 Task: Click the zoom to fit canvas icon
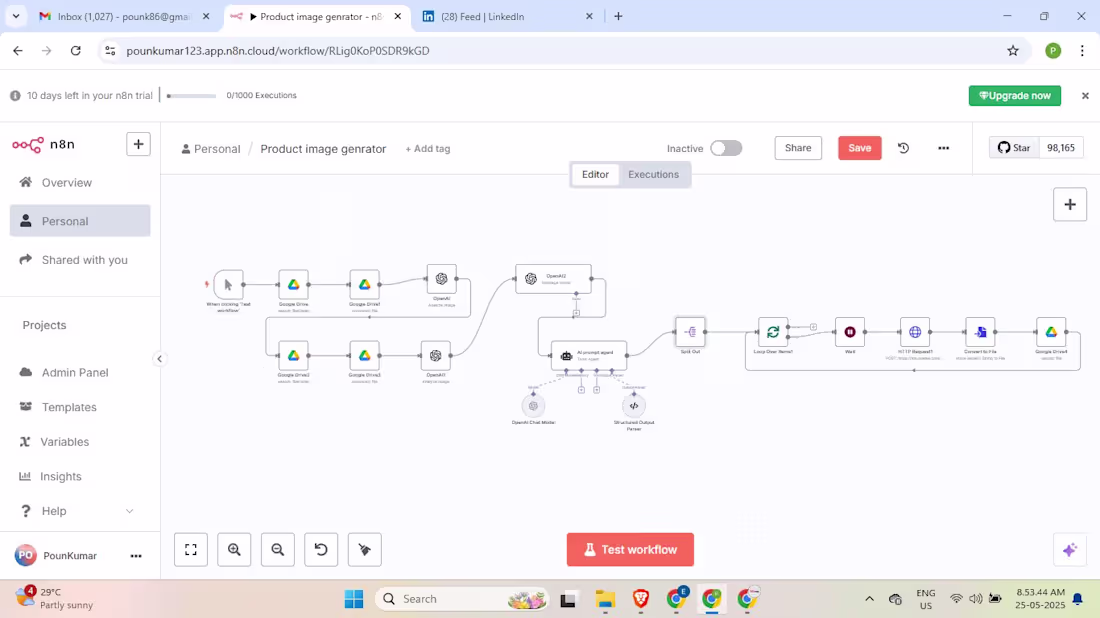pyautogui.click(x=190, y=549)
